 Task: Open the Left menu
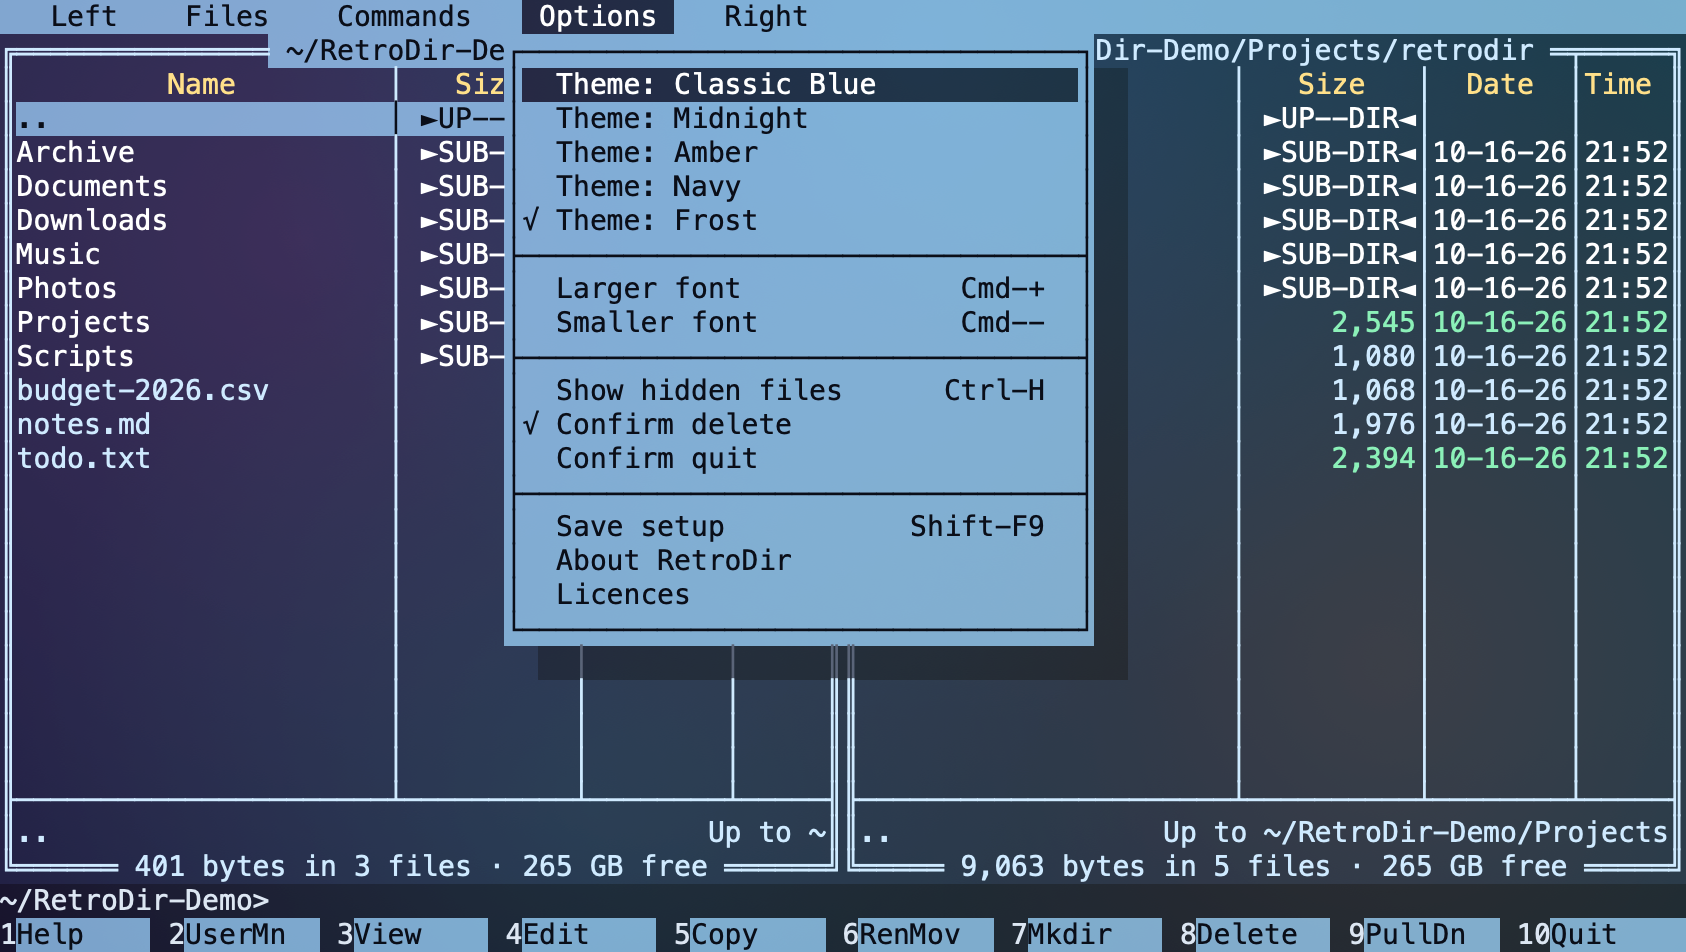[83, 17]
